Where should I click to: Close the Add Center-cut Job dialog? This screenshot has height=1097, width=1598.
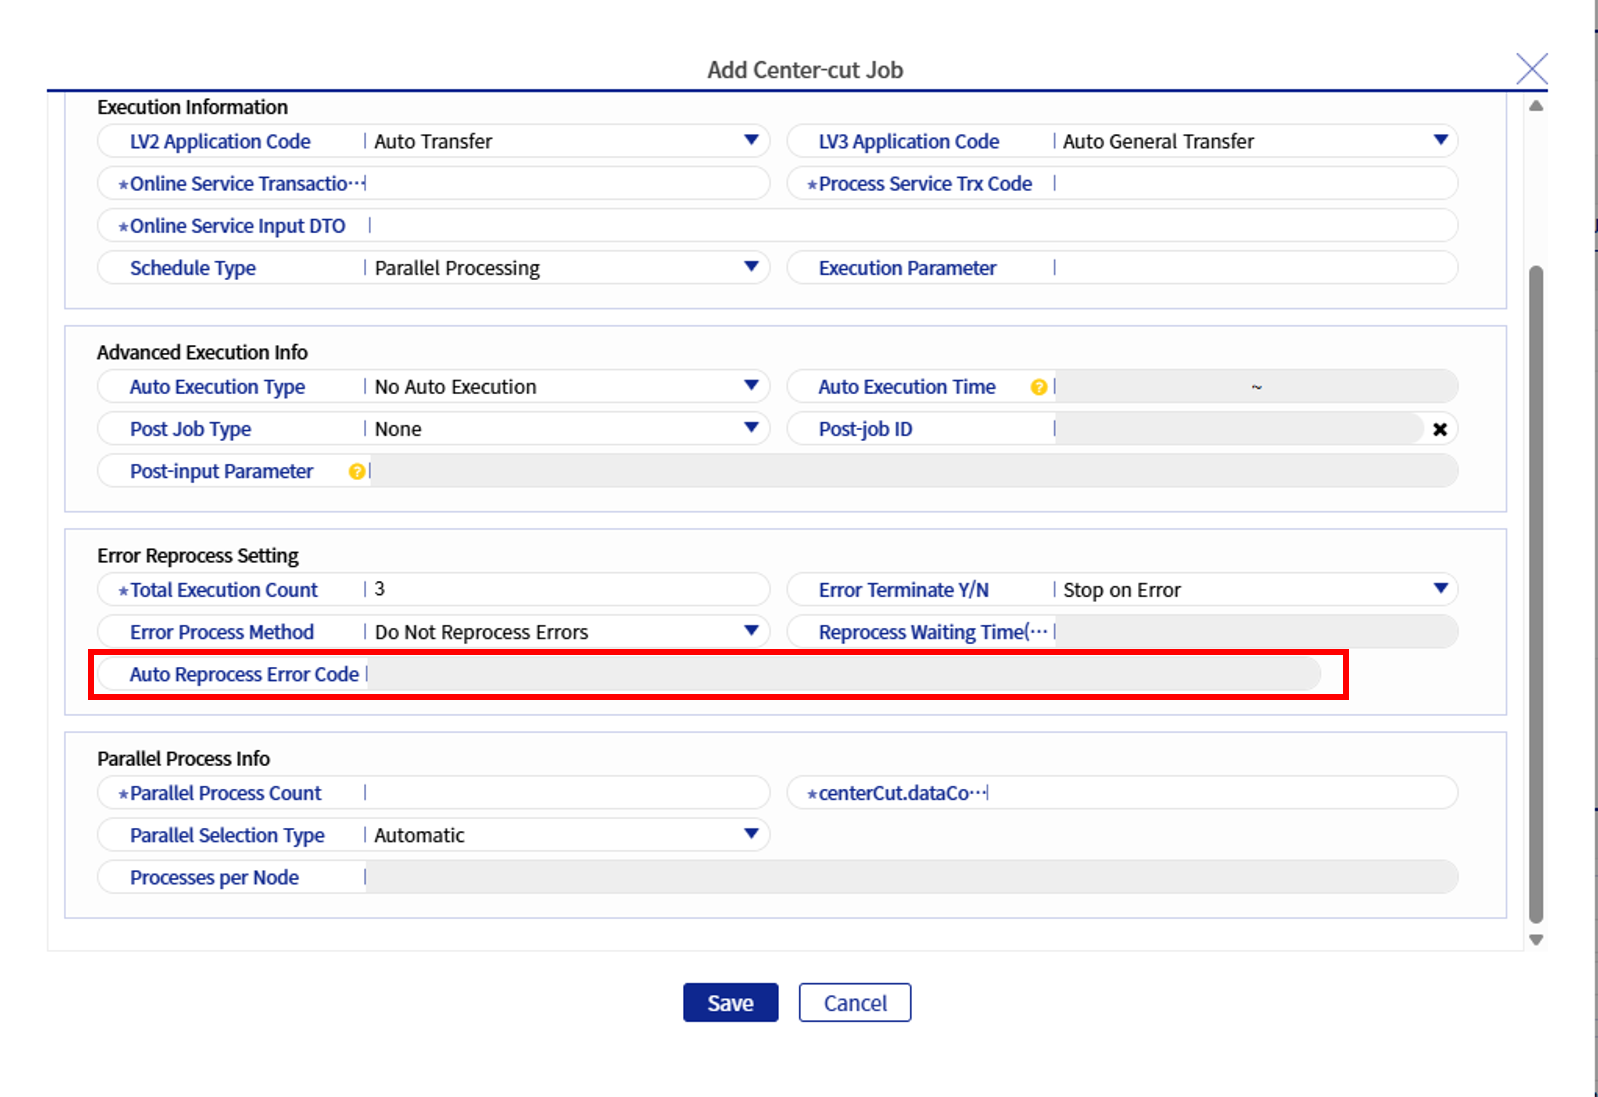pos(1530,69)
